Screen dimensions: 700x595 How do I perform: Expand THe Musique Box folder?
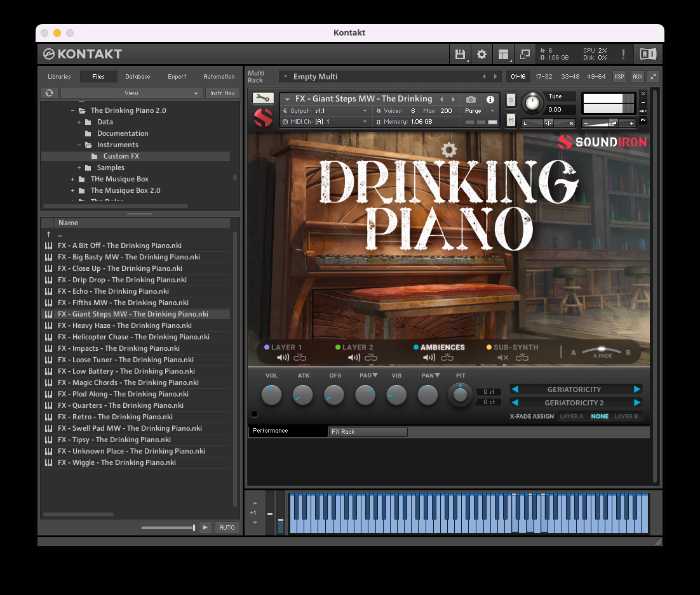point(73,179)
